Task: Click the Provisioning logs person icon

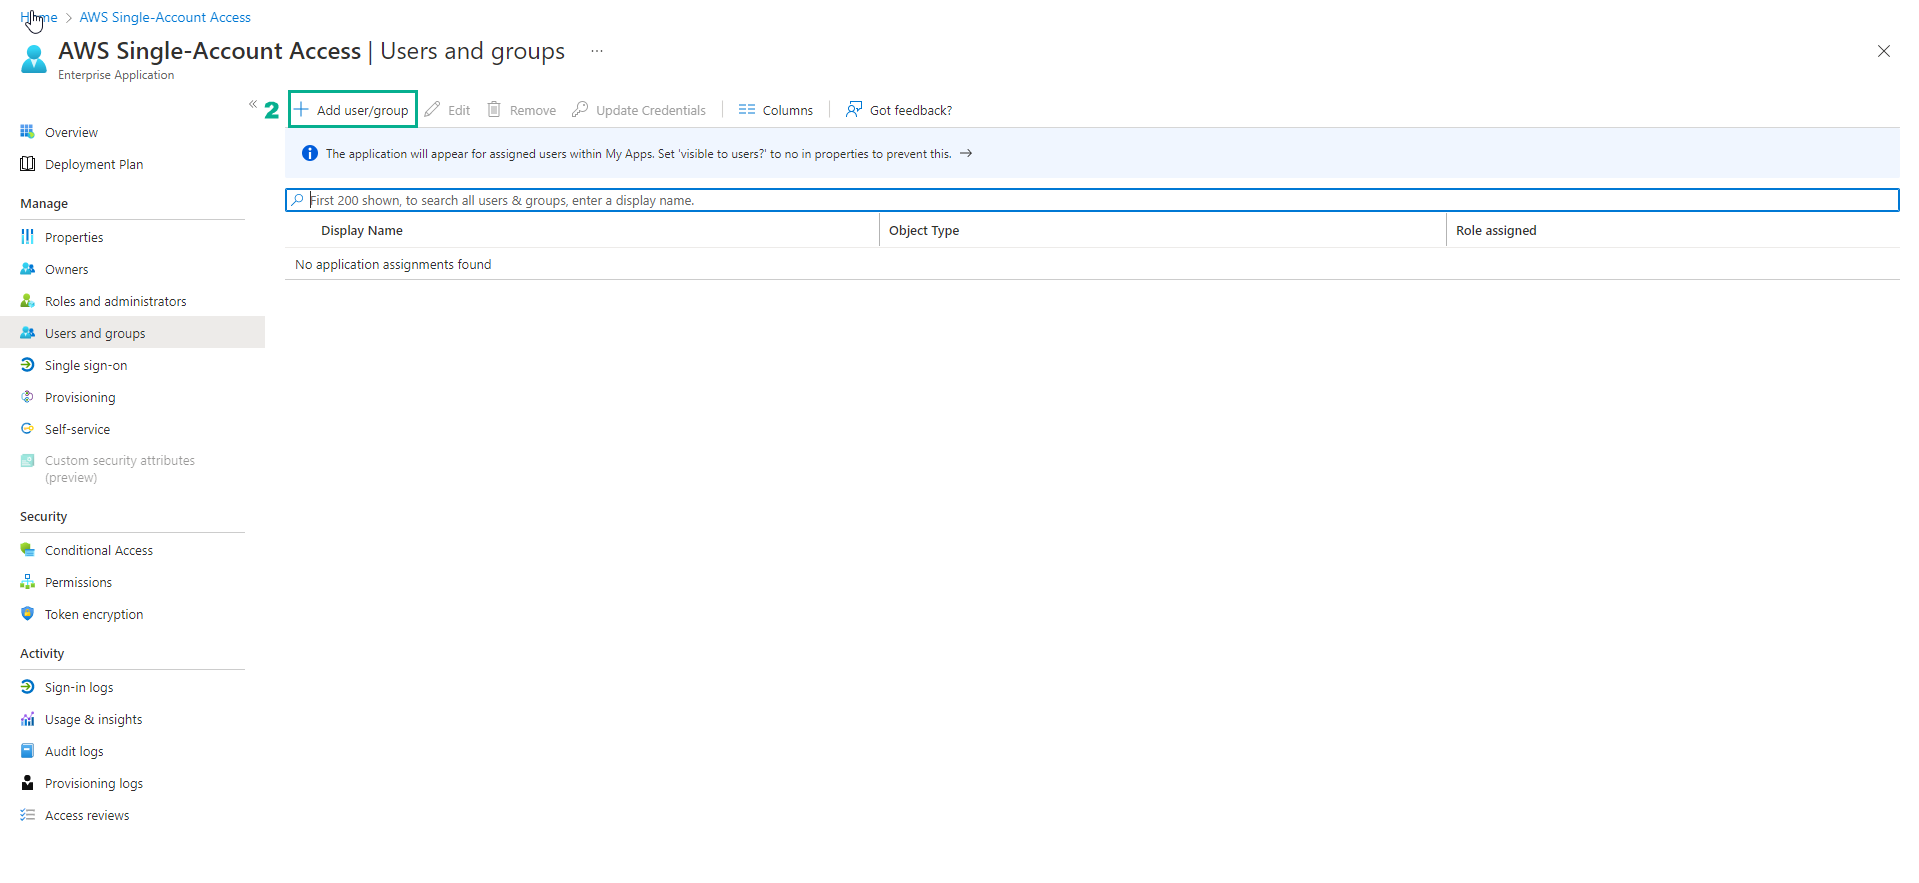Action: 27,783
